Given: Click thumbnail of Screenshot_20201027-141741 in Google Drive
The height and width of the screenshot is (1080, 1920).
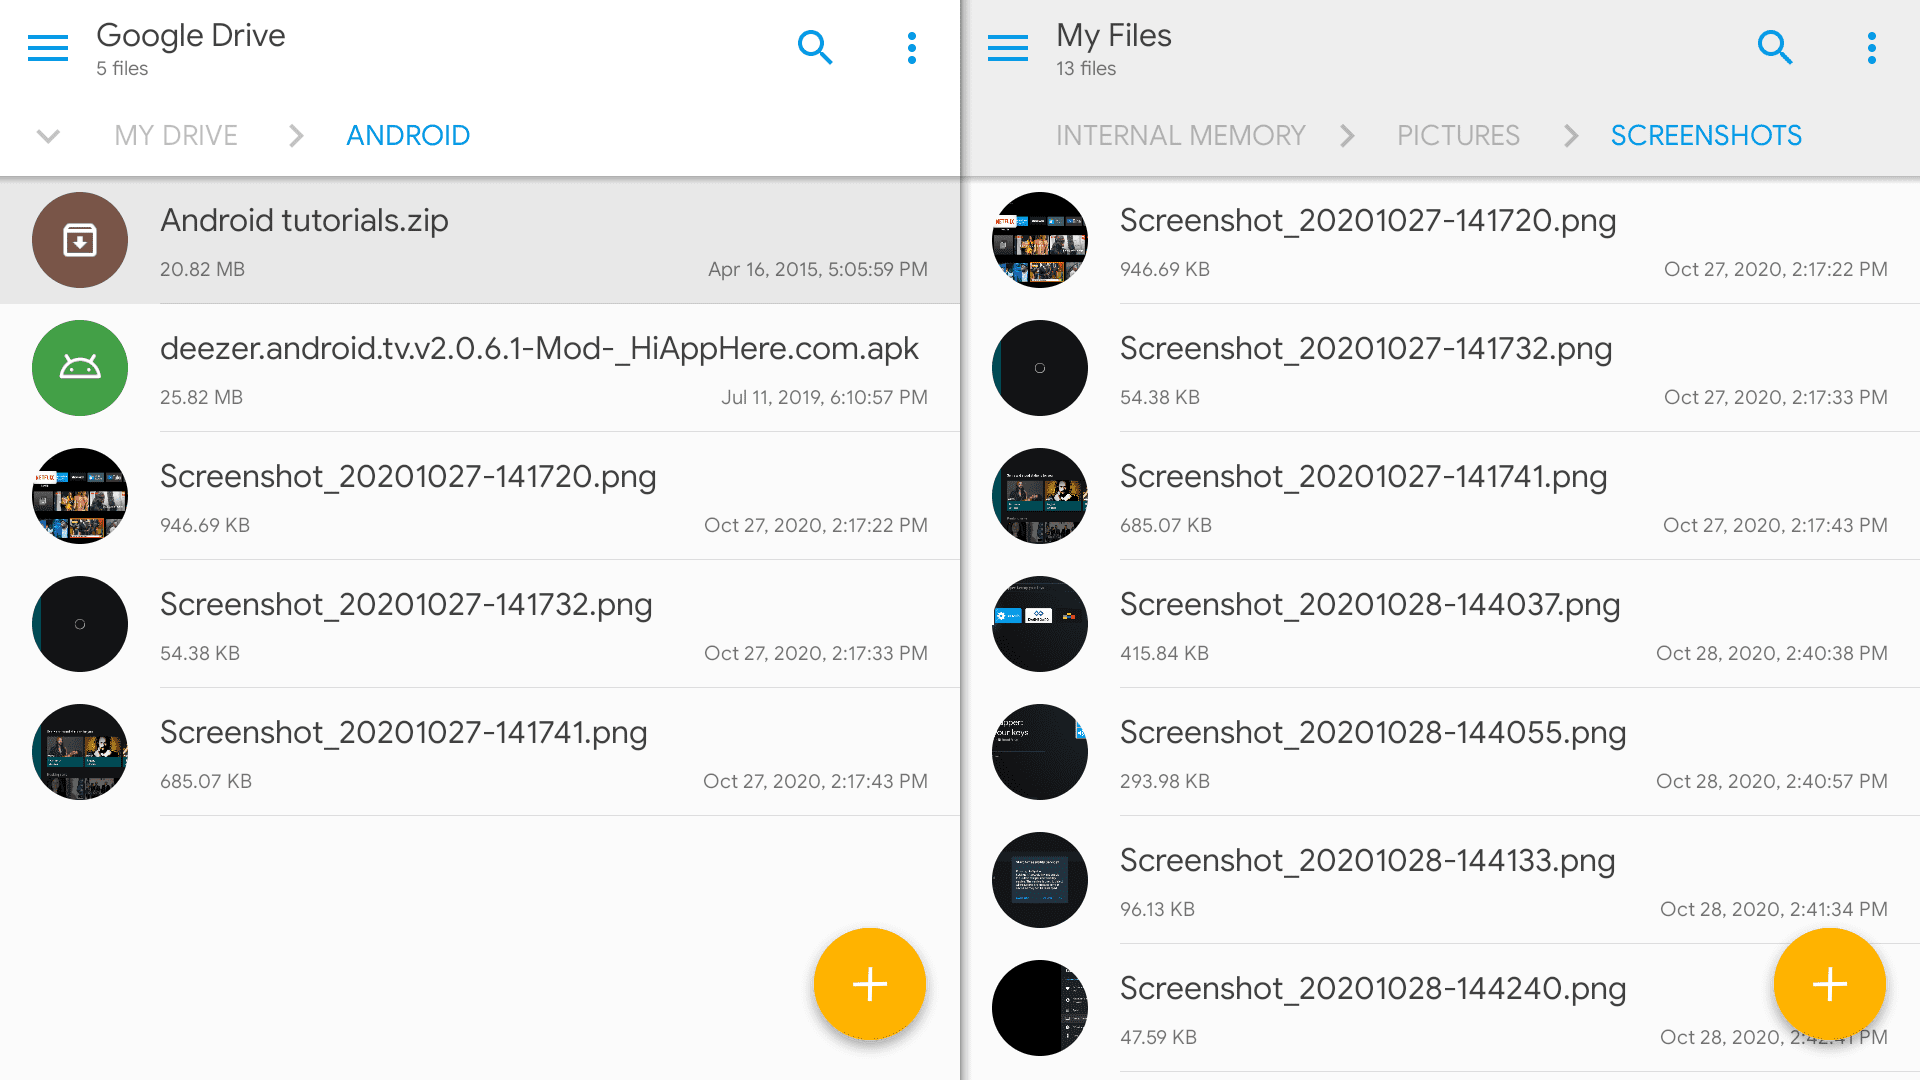Looking at the screenshot, I should click(80, 752).
